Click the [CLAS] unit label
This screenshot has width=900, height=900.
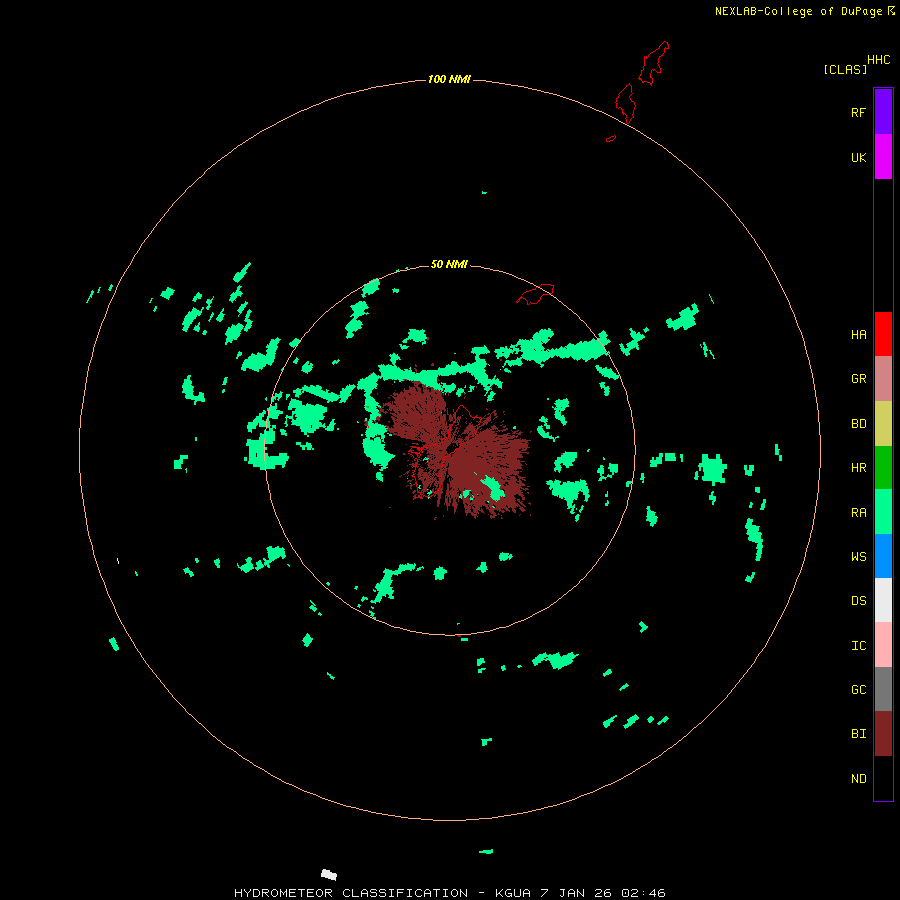click(x=845, y=69)
